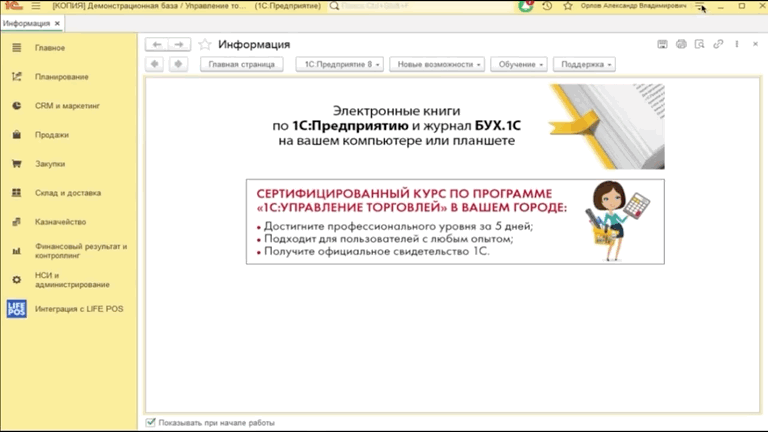768x432 pixels.
Task: Go forward with the right arrow button
Action: (179, 45)
